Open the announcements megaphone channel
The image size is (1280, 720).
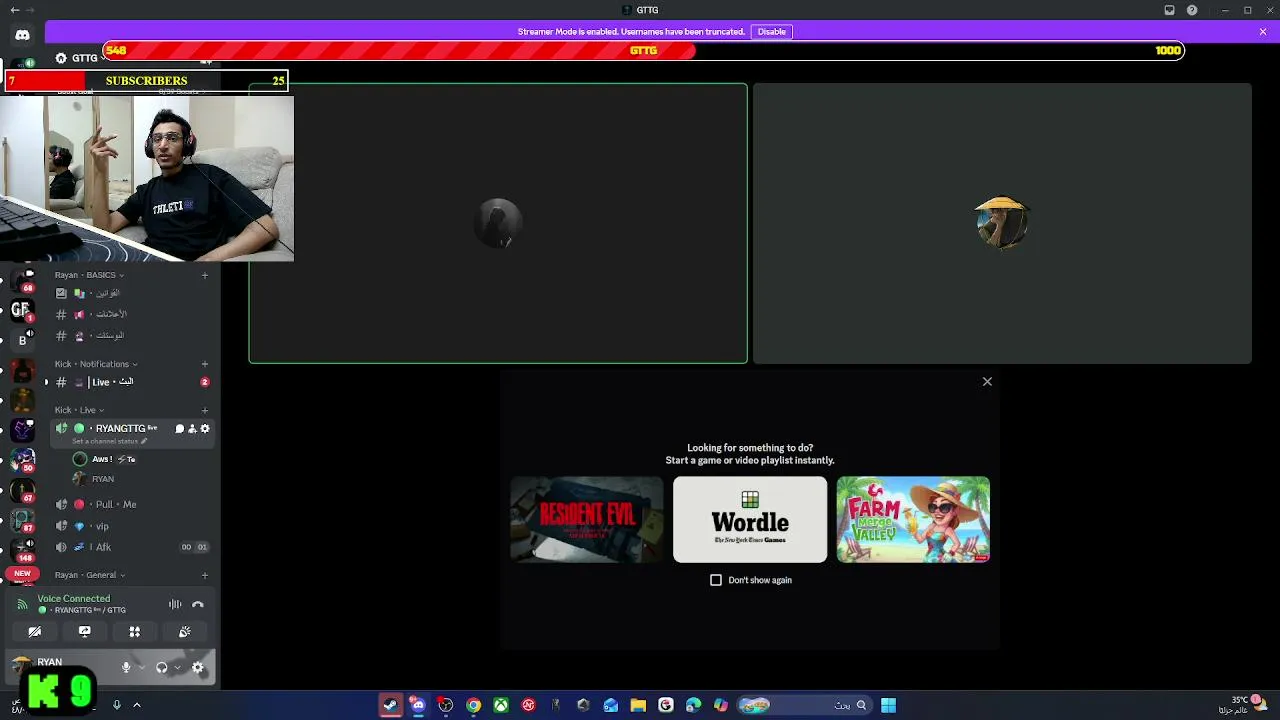(132, 314)
